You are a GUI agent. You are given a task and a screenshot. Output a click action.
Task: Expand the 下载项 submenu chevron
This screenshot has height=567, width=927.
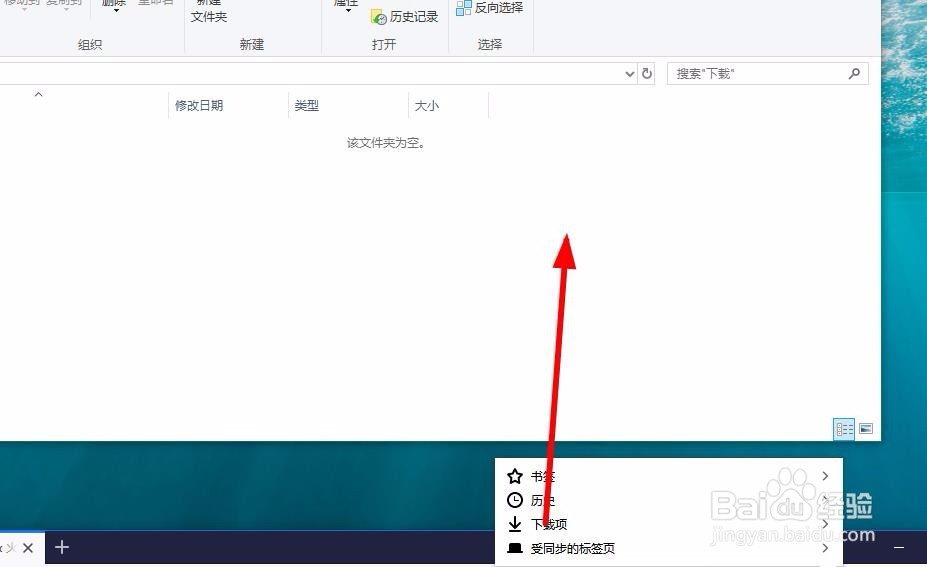click(825, 524)
